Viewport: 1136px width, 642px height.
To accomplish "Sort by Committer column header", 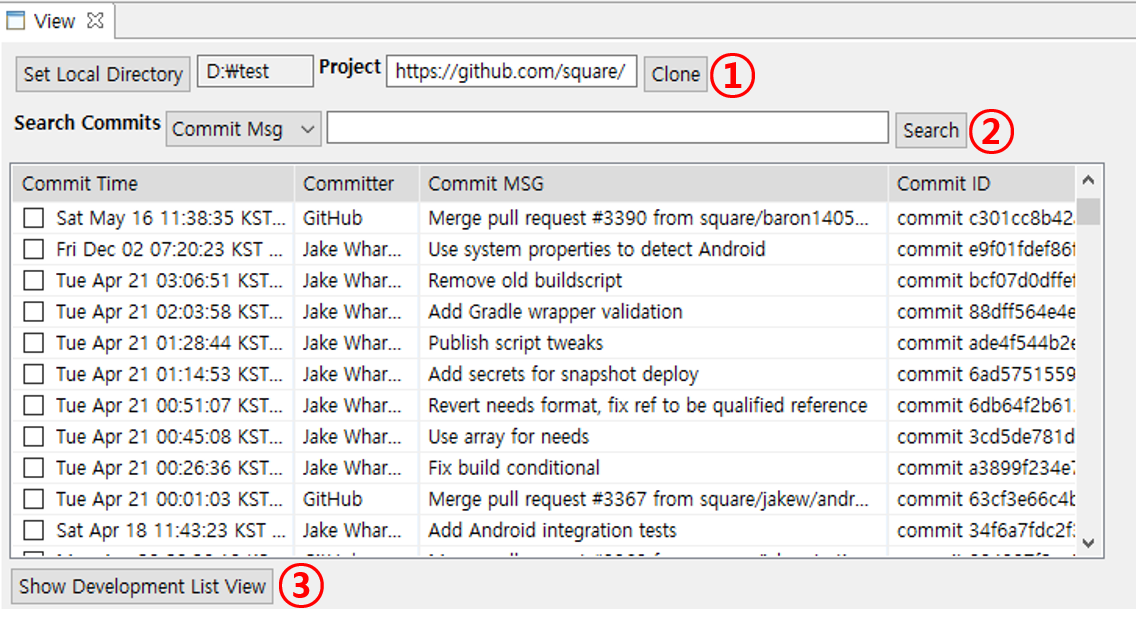I will click(356, 183).
